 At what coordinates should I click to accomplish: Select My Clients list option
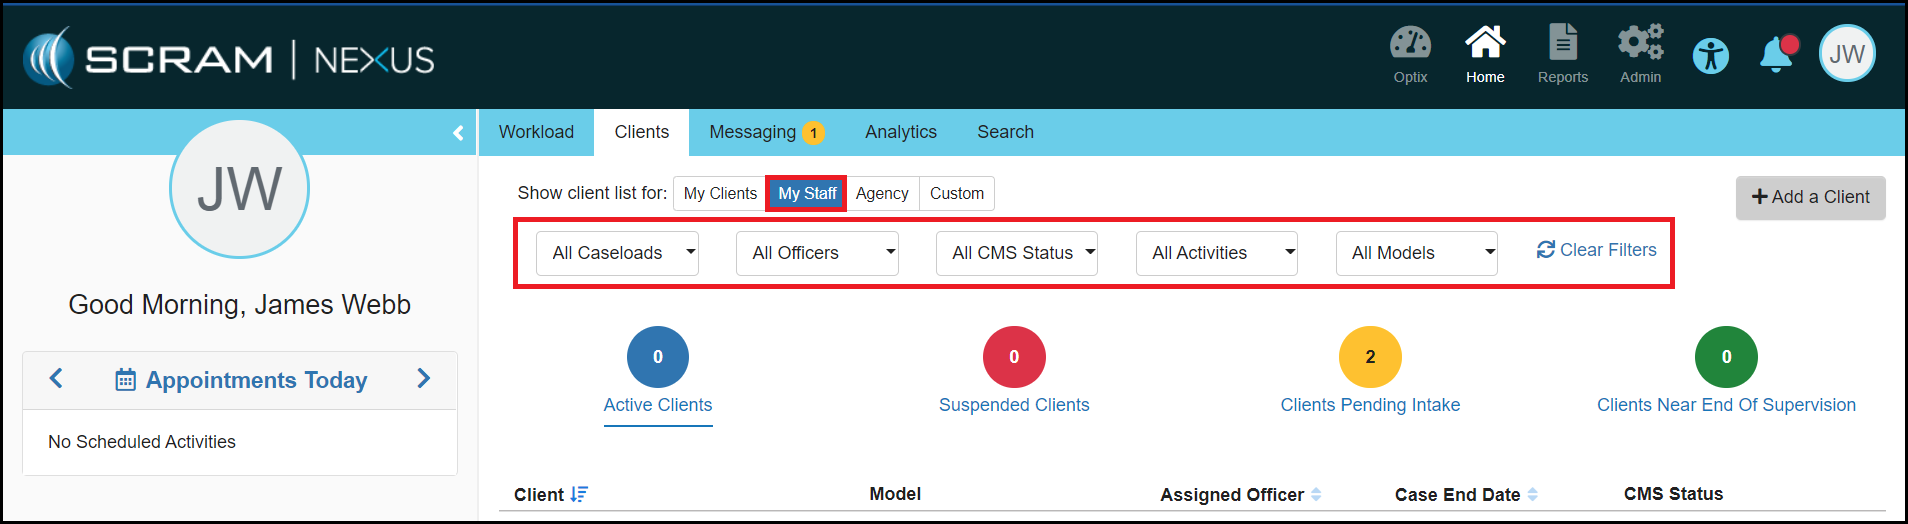click(720, 194)
